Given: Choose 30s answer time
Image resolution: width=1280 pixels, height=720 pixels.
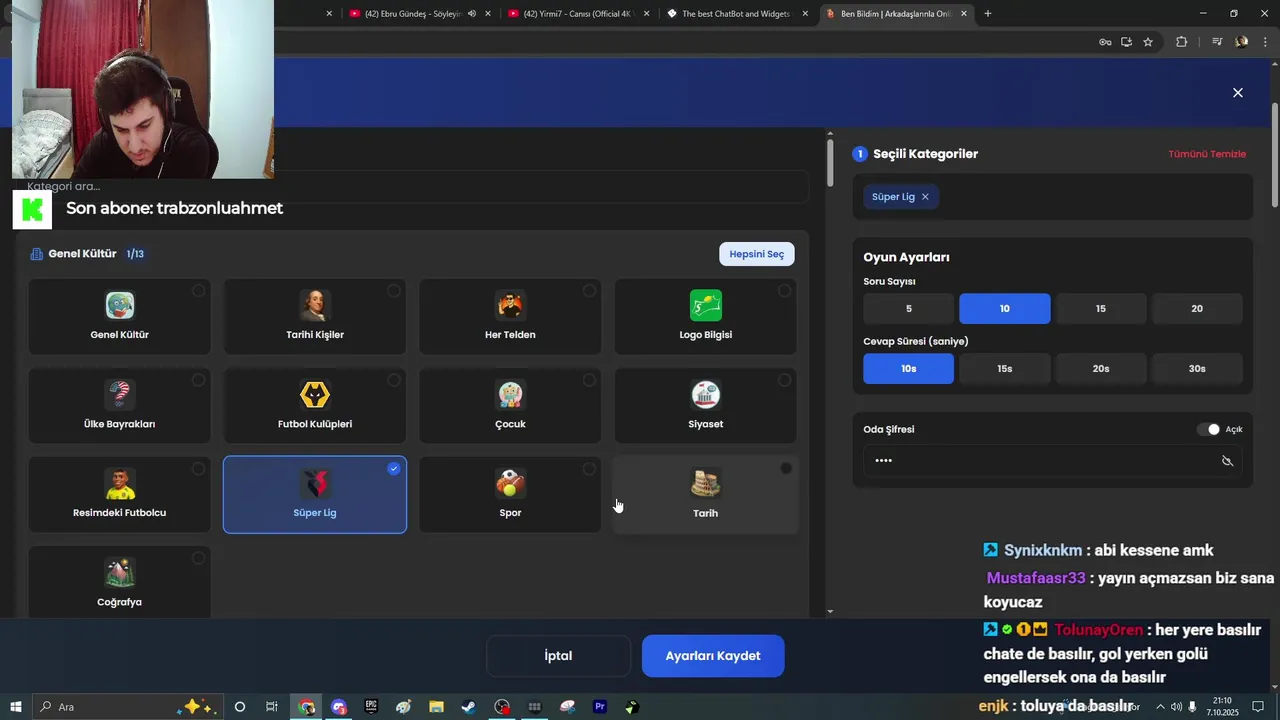Looking at the screenshot, I should tap(1197, 369).
